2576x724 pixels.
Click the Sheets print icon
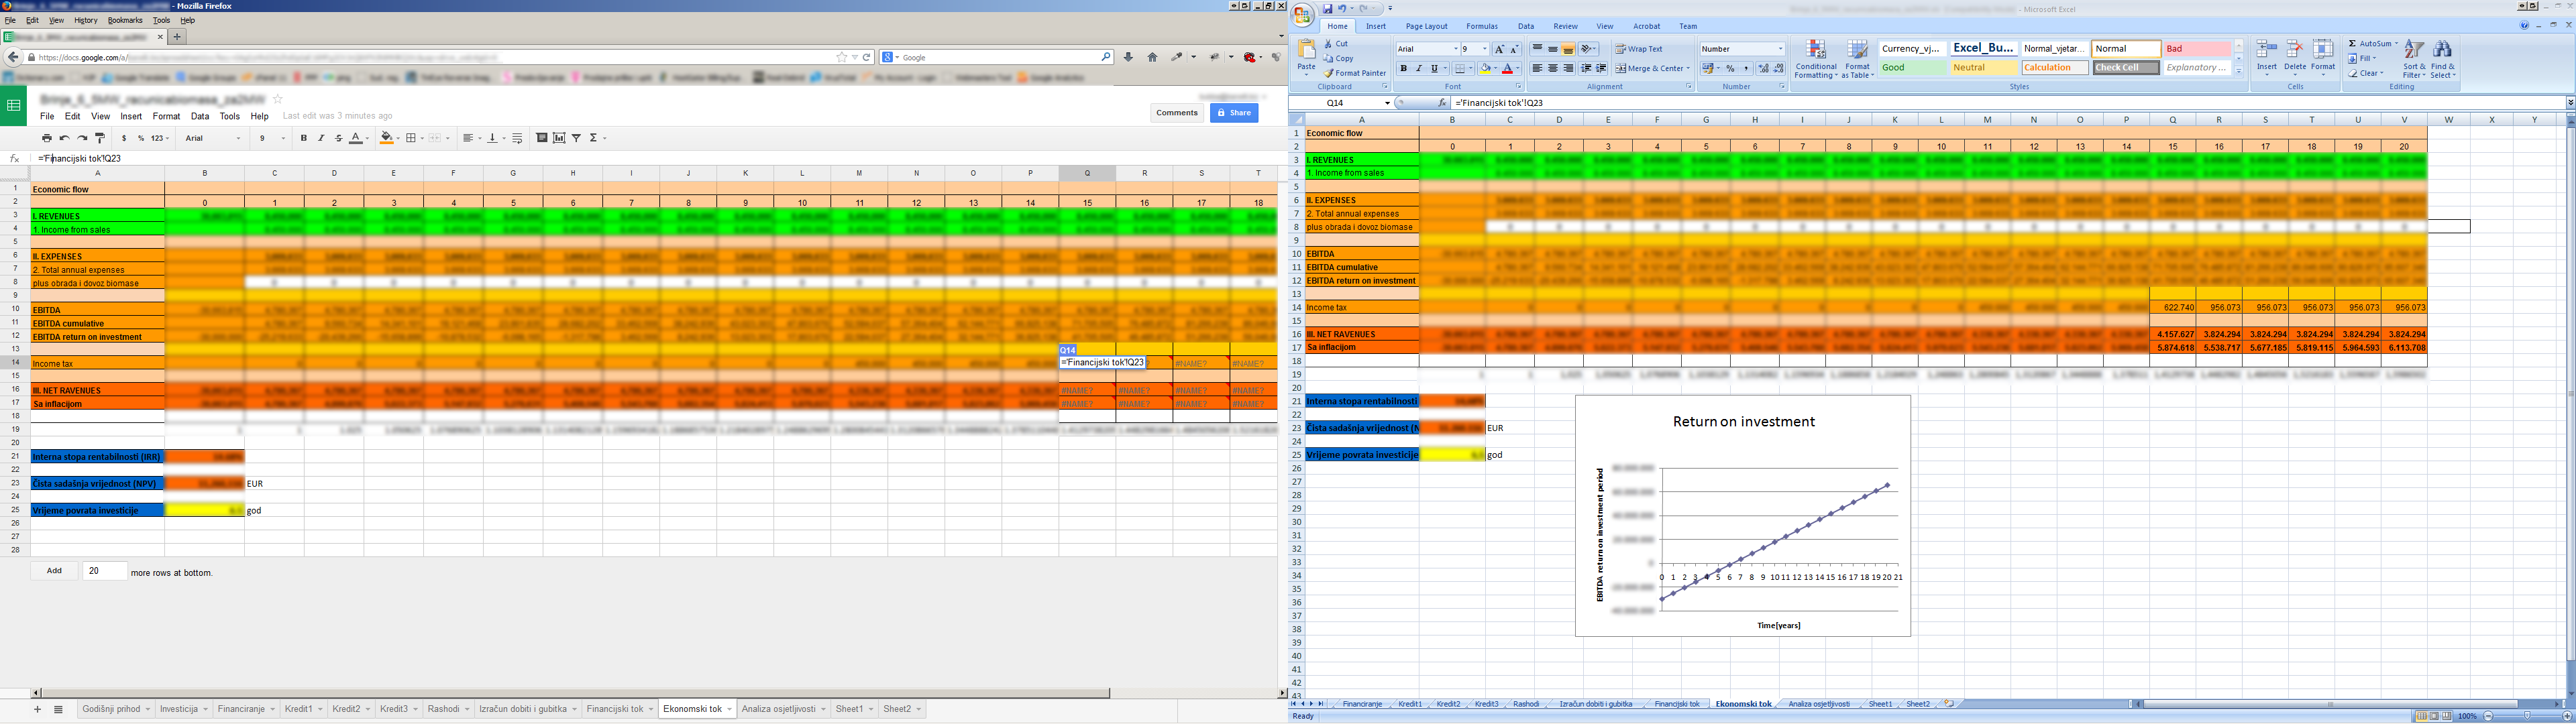pyautogui.click(x=46, y=138)
